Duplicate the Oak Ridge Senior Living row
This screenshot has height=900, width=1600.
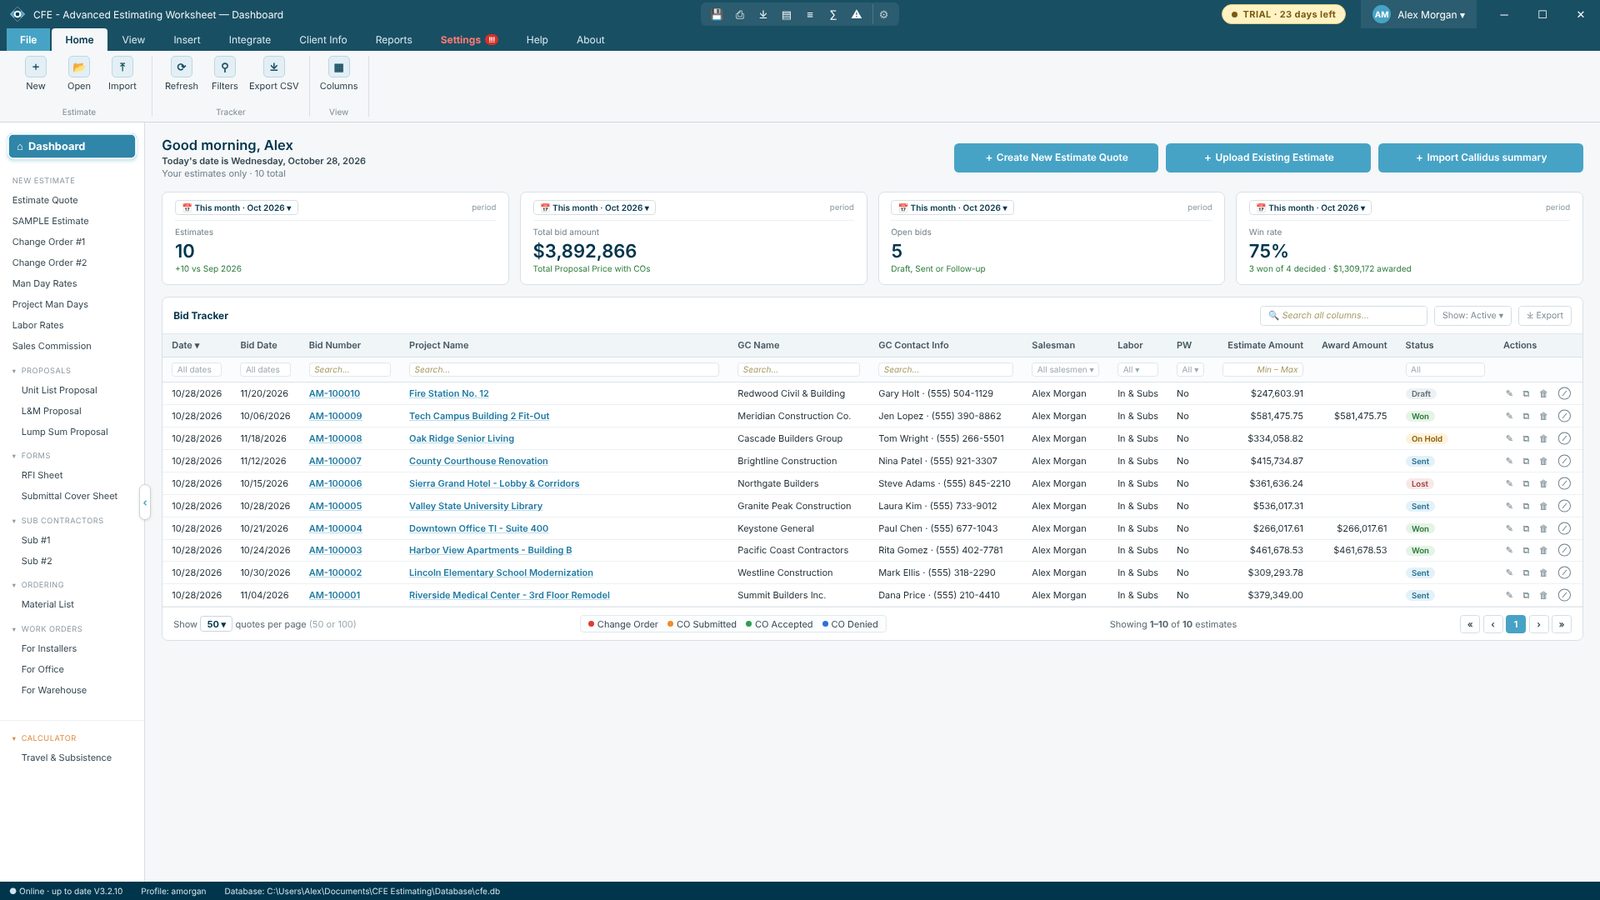tap(1526, 439)
